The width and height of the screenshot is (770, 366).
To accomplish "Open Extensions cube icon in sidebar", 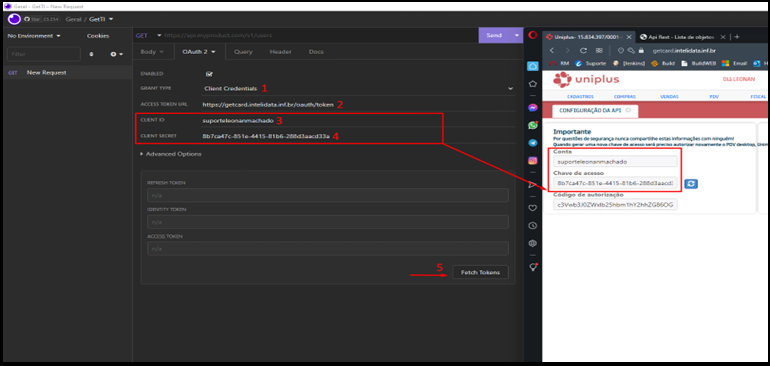I will coord(532,243).
